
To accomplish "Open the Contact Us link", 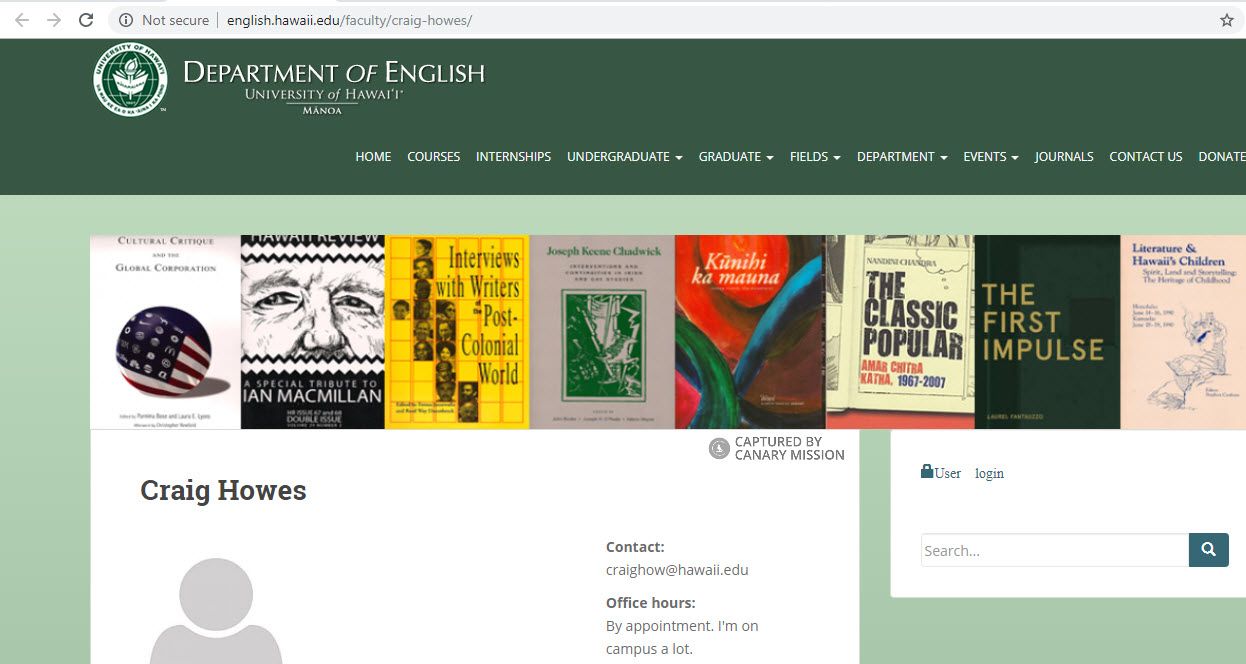I will click(x=1145, y=157).
